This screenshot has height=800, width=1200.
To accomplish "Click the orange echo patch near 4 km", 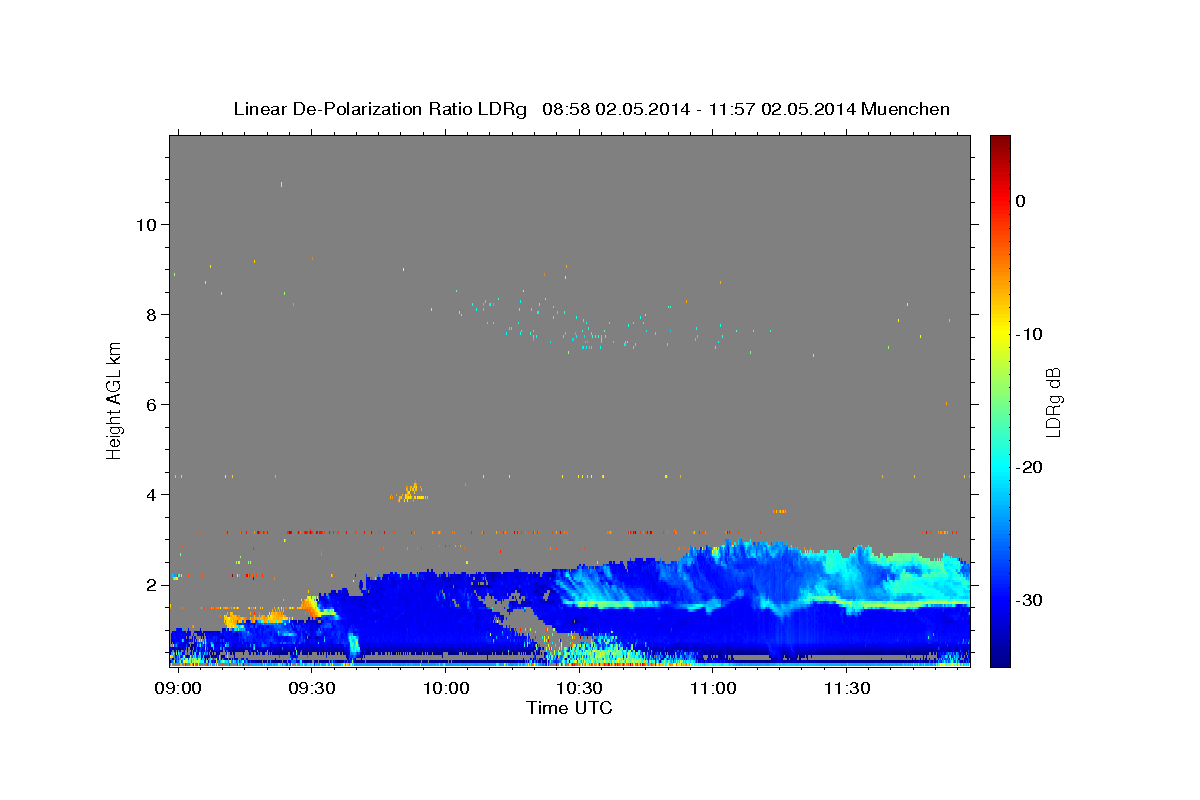I will tap(410, 492).
